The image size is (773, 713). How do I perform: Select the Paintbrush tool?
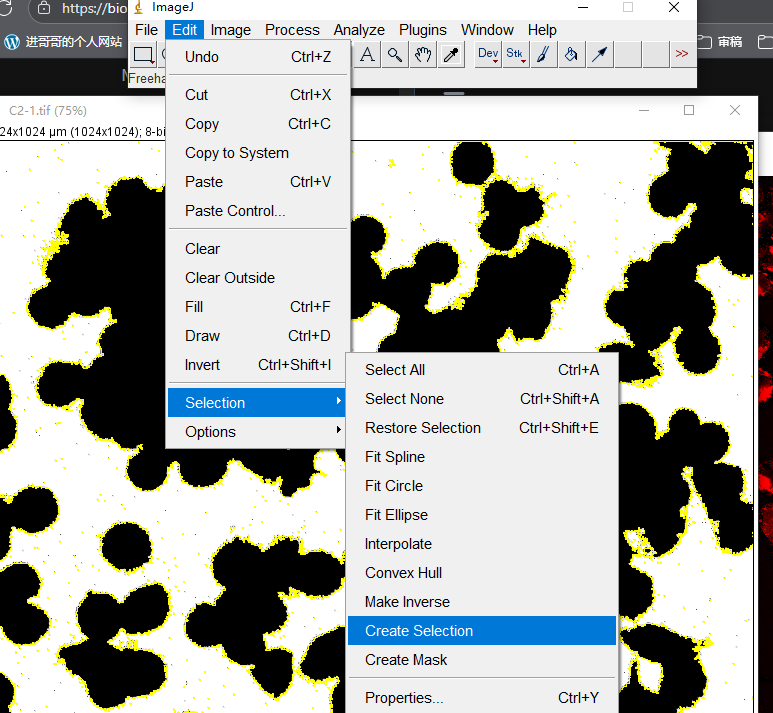543,54
